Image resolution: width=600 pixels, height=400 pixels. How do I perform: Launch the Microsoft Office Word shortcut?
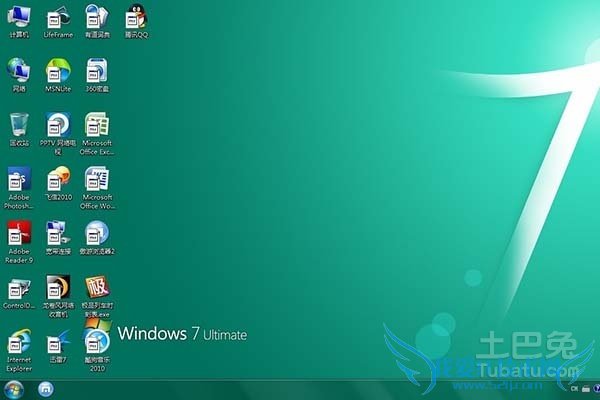click(x=97, y=179)
